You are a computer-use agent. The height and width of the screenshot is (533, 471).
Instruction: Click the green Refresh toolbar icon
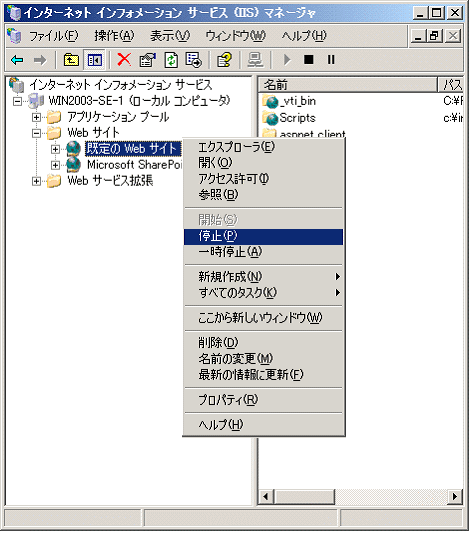pyautogui.click(x=171, y=60)
